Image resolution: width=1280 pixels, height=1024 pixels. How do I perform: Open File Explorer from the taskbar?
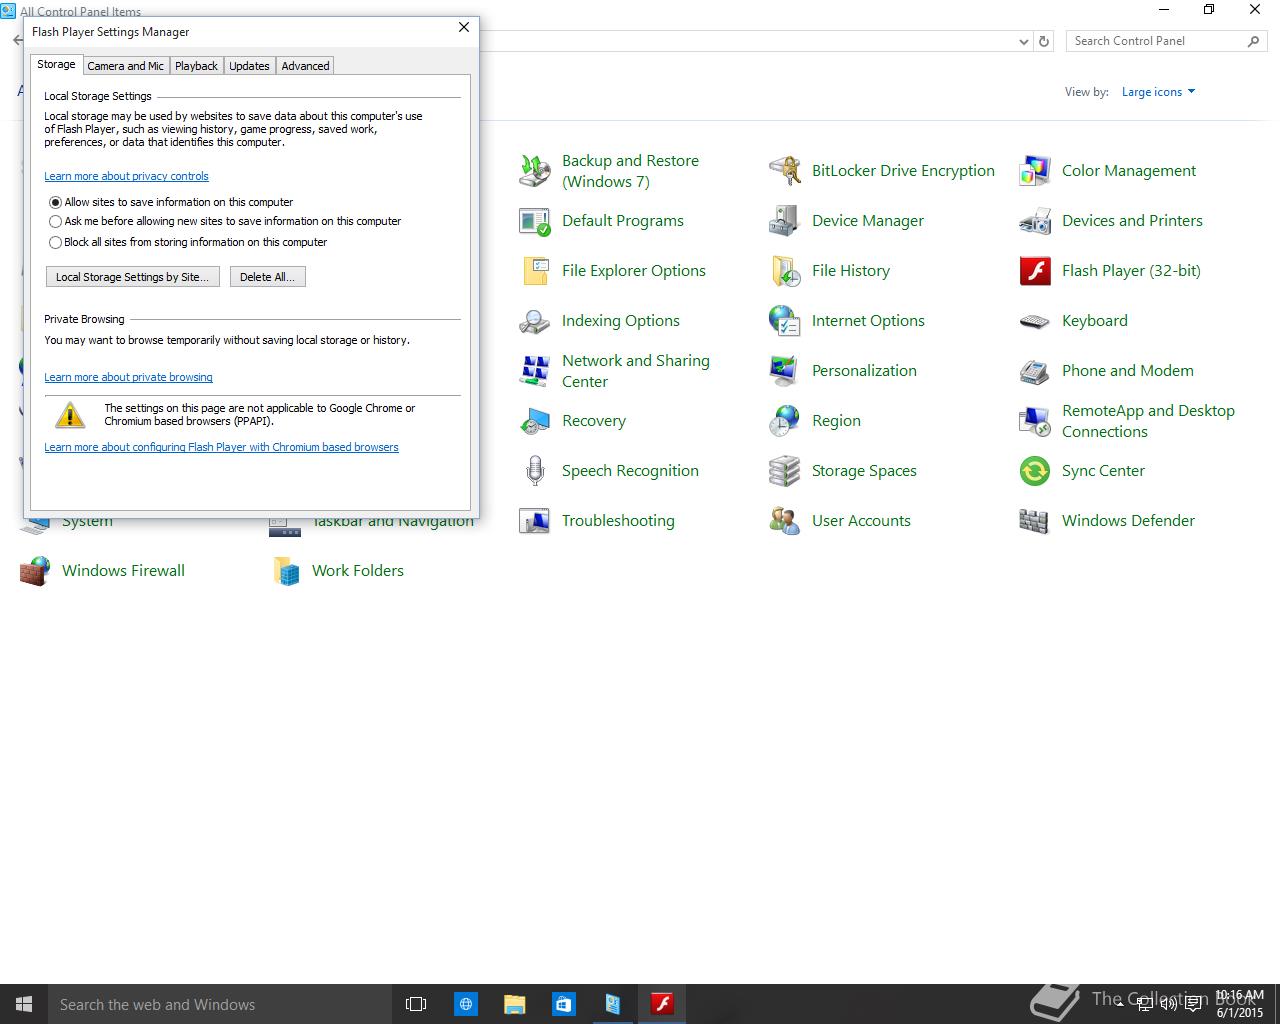tap(514, 1004)
